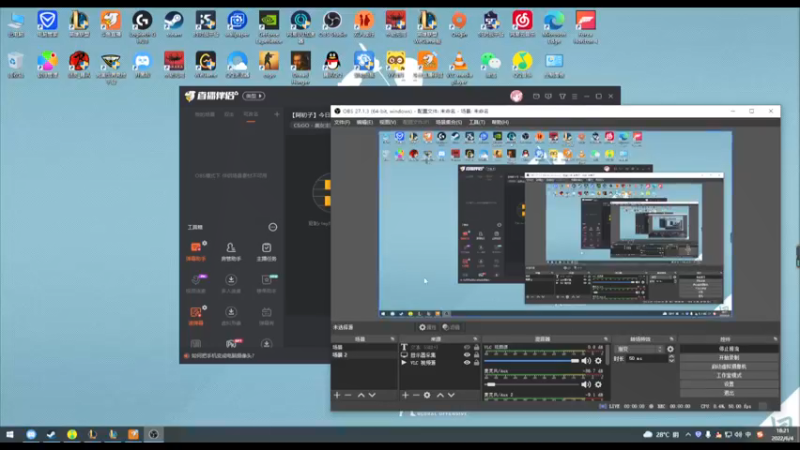Toggle visibility of text source in OBS
This screenshot has width=800, height=450.
coord(466,347)
